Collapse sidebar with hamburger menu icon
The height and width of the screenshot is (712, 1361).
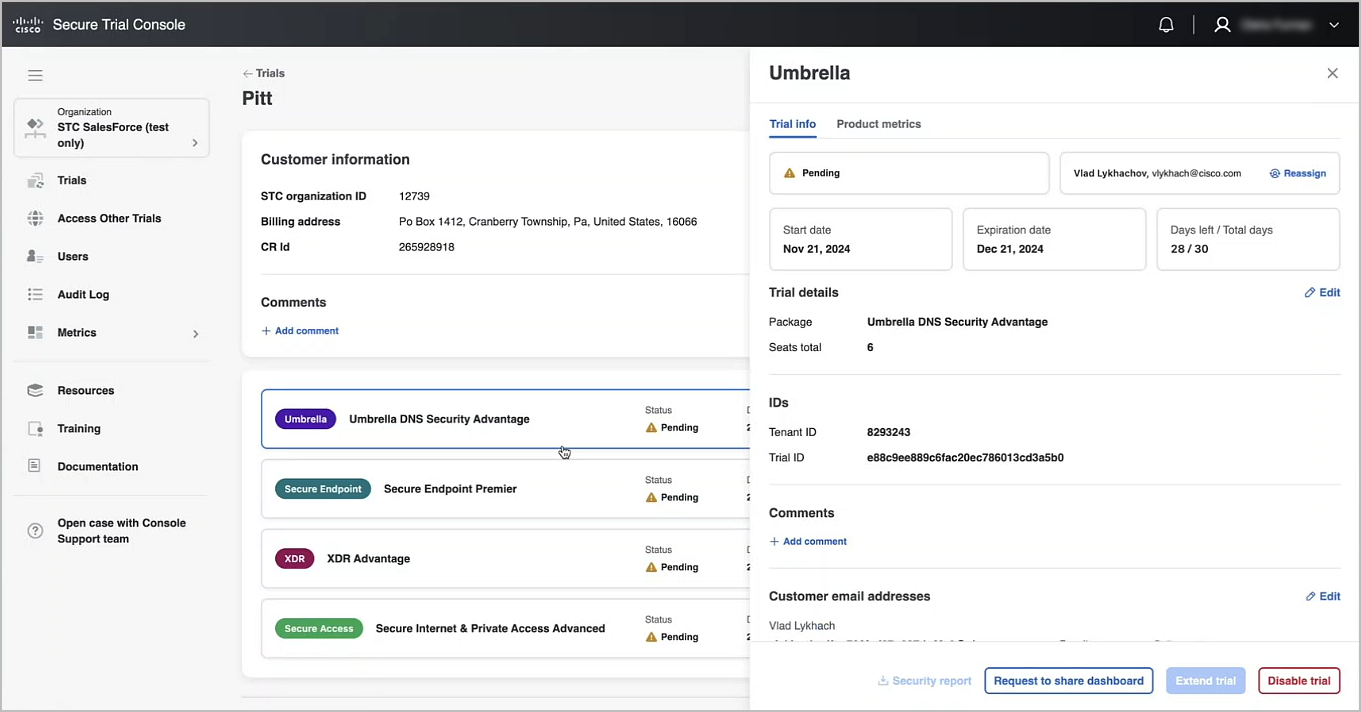tap(35, 75)
